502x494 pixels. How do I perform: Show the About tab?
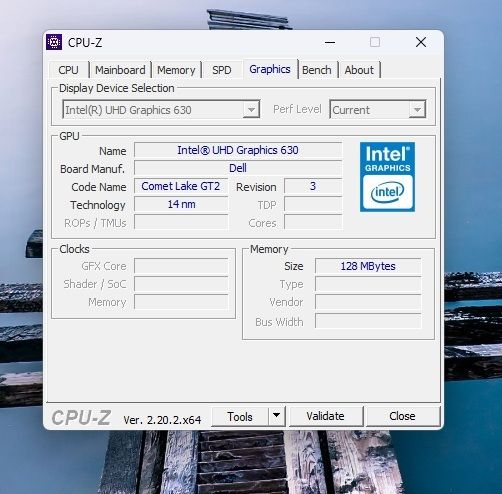point(359,70)
